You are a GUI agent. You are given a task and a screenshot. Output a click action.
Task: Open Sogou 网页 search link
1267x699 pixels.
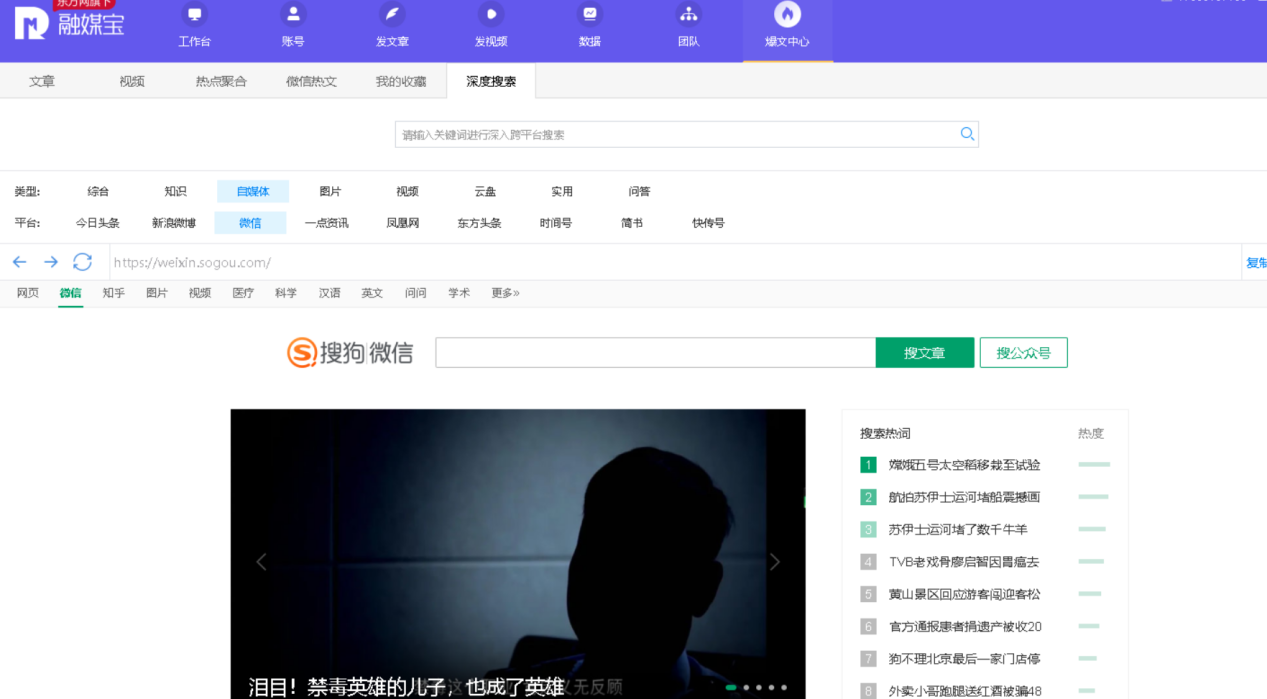tap(28, 293)
